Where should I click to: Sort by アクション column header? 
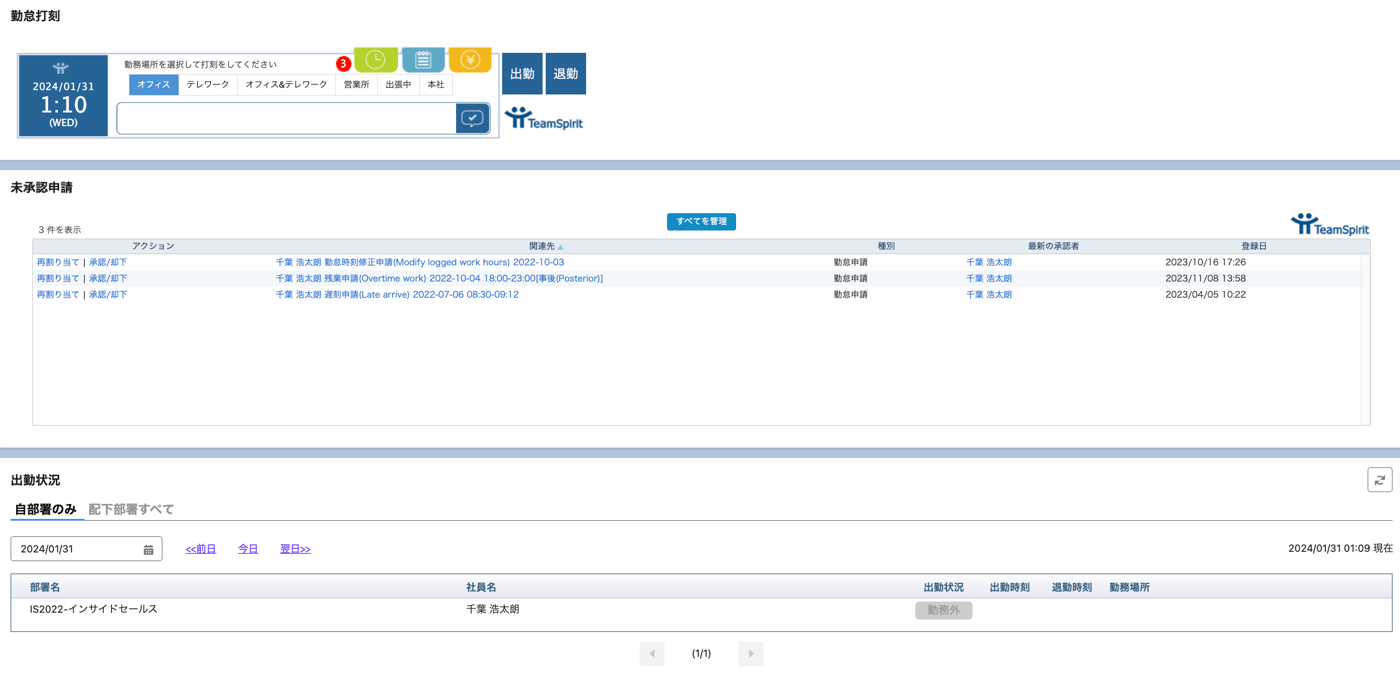[153, 246]
